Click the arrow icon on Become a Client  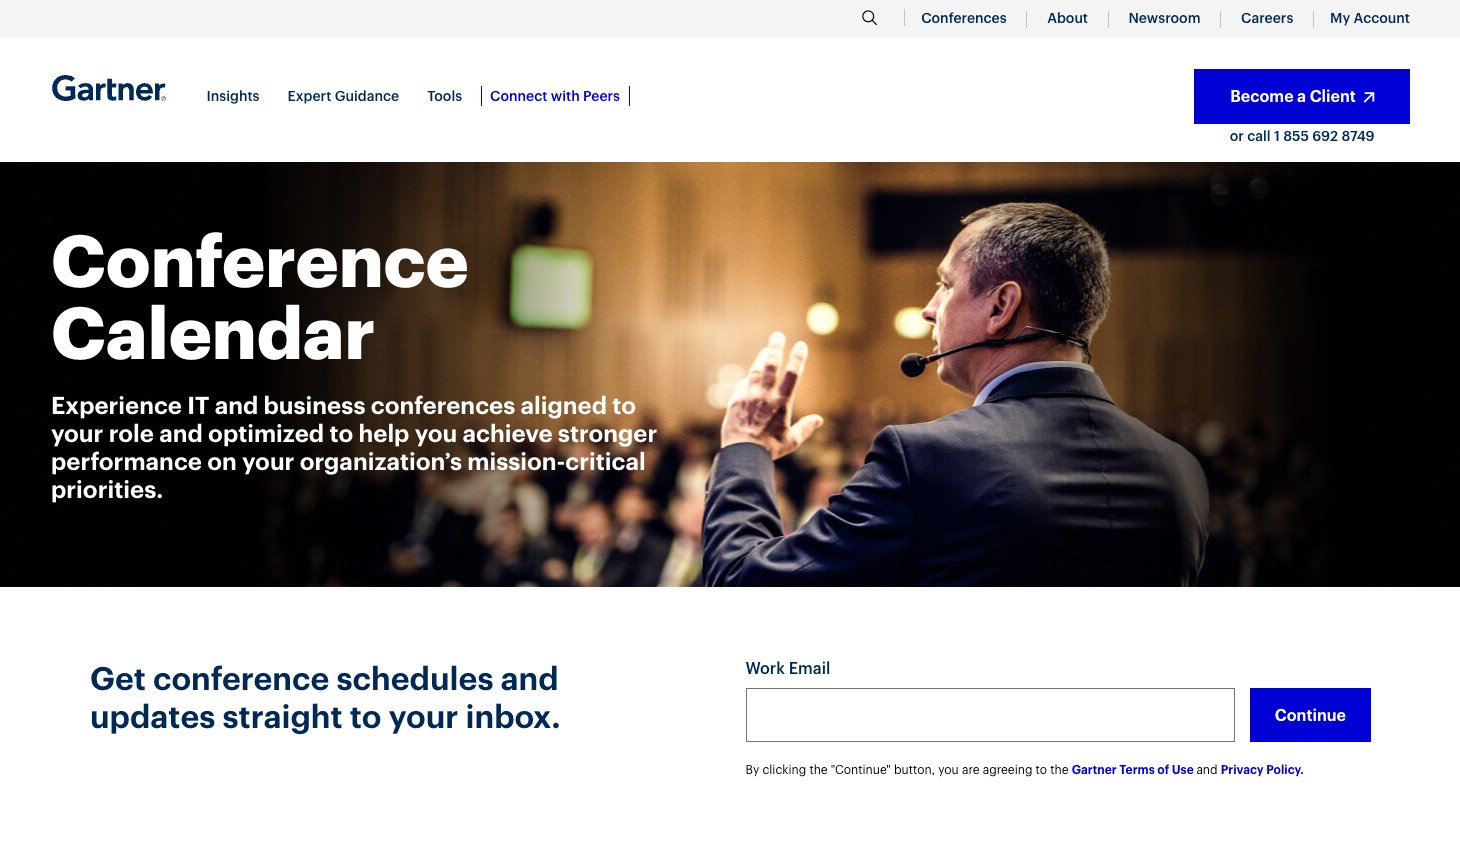(1369, 97)
